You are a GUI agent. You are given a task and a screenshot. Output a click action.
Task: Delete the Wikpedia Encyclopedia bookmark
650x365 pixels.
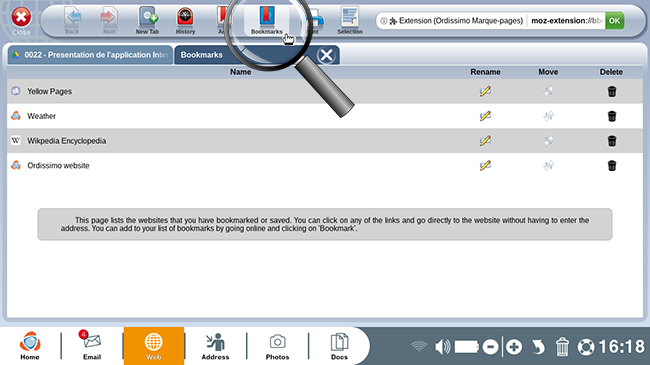pyautogui.click(x=612, y=141)
